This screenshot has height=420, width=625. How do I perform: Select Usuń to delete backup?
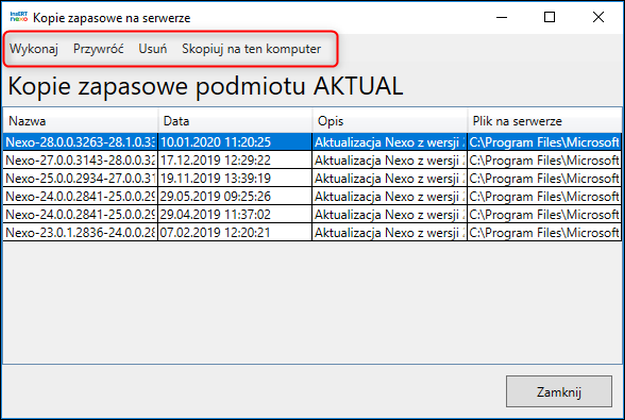(x=153, y=49)
